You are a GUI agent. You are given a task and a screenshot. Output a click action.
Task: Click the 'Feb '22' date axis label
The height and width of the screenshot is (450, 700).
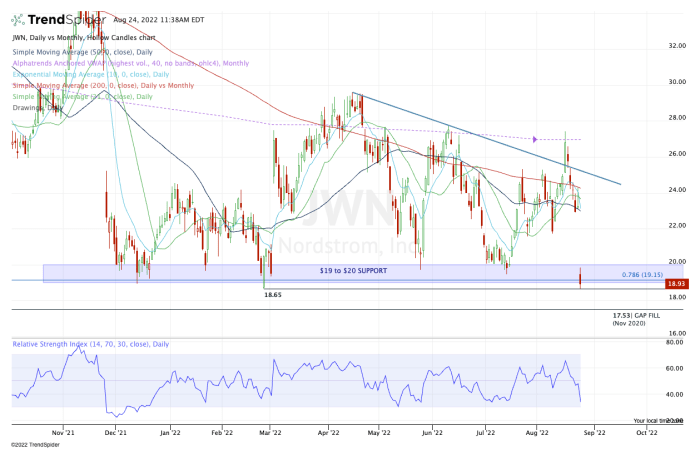click(222, 433)
